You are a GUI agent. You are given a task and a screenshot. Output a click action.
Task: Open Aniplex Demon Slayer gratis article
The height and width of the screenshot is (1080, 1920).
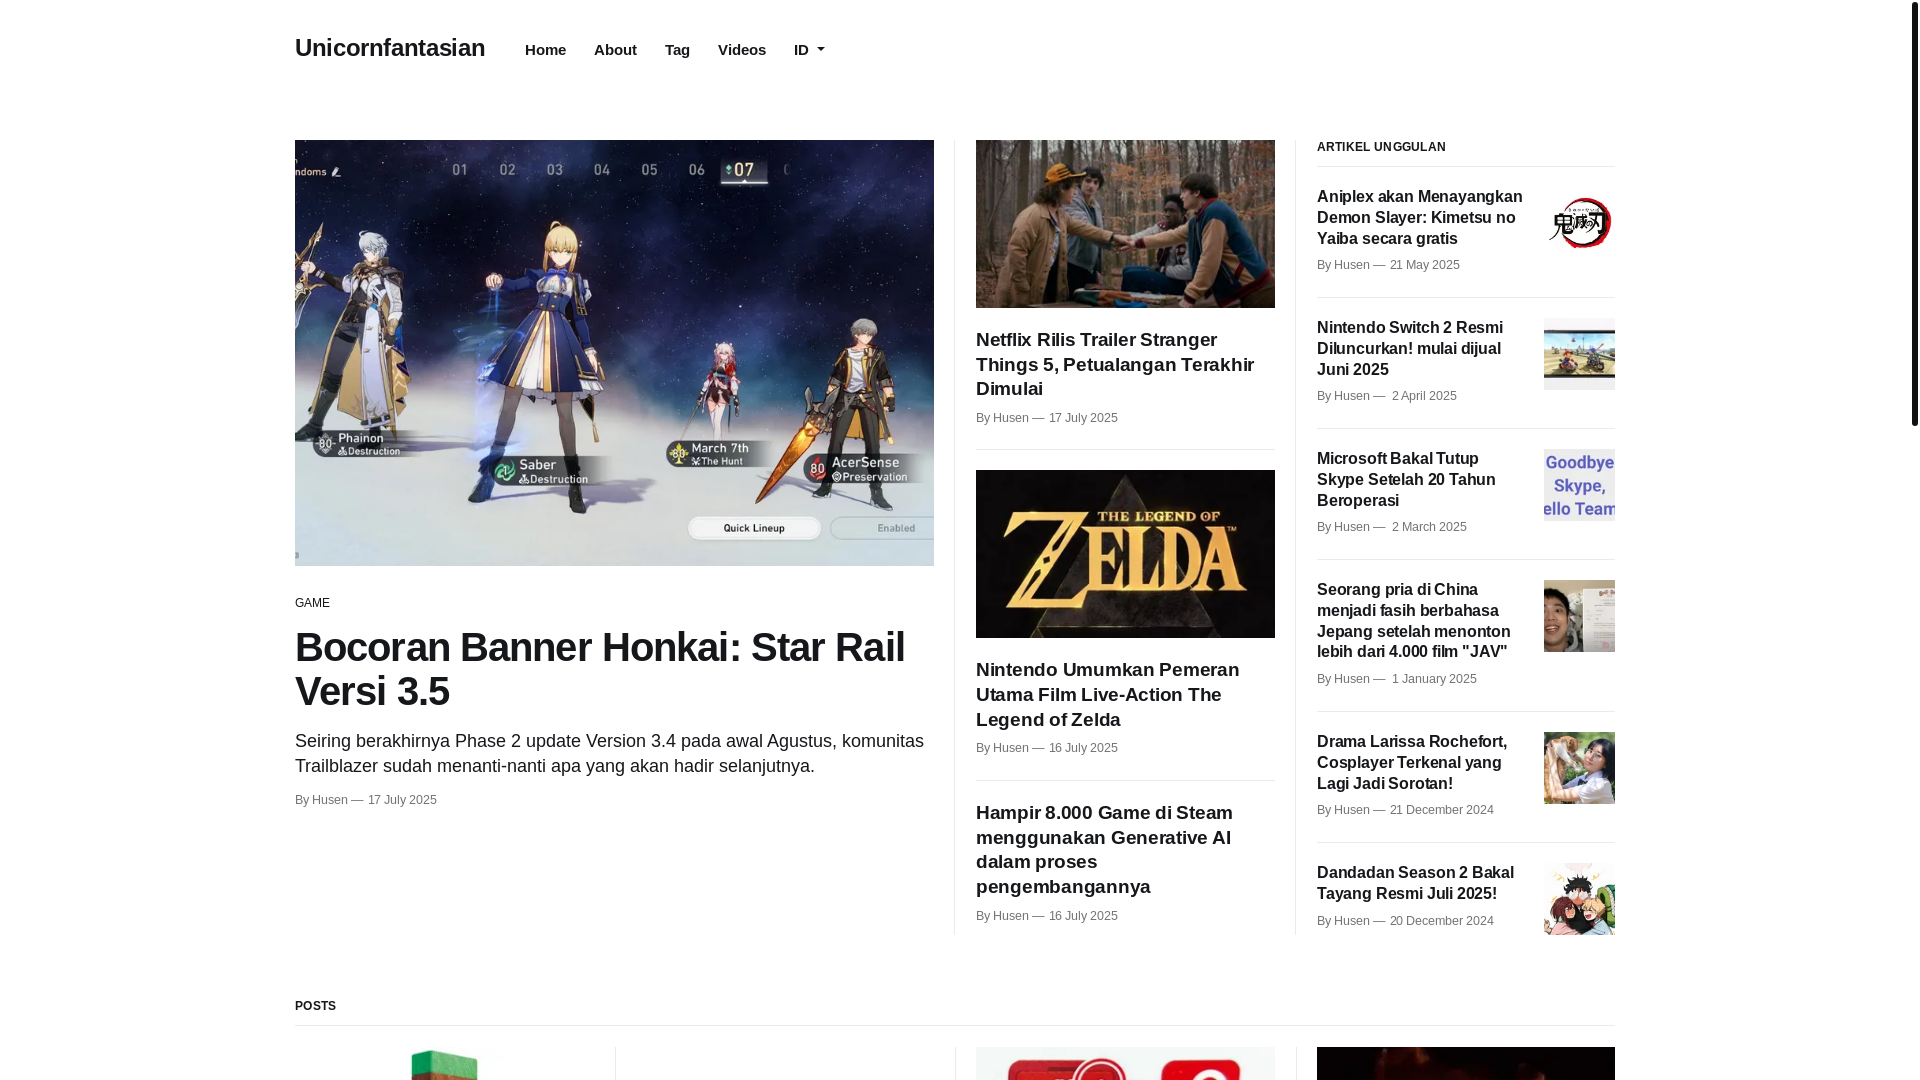coord(1419,217)
